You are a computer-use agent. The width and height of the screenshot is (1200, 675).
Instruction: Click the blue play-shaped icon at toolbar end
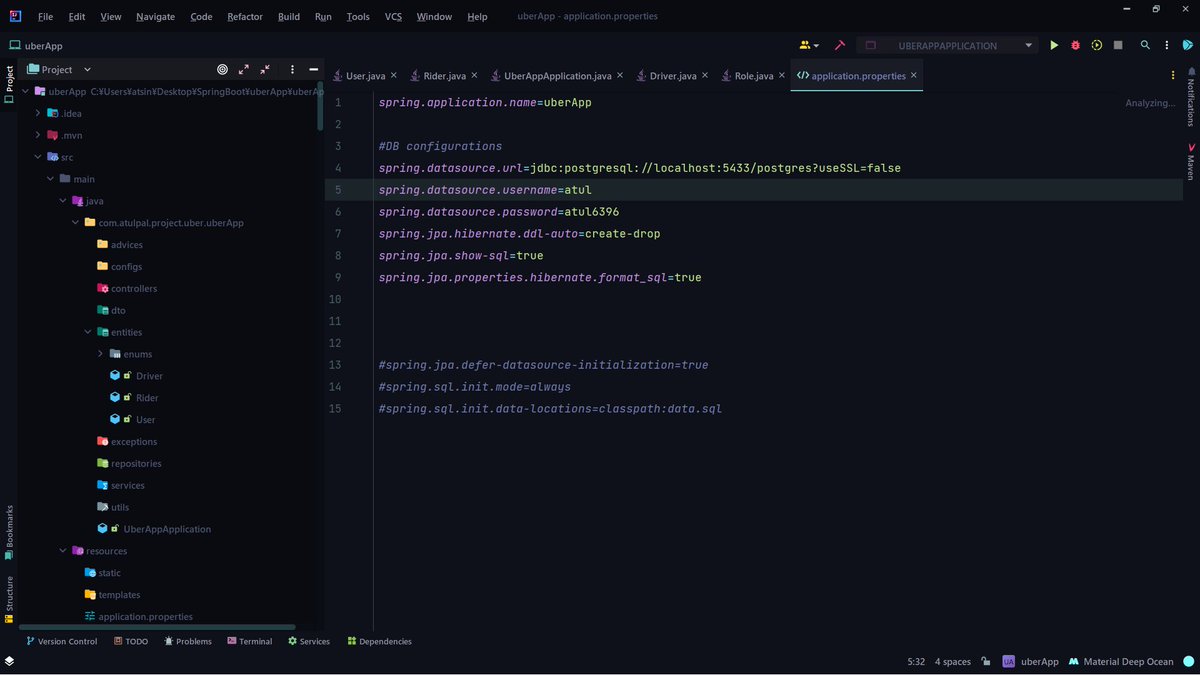[1190, 45]
